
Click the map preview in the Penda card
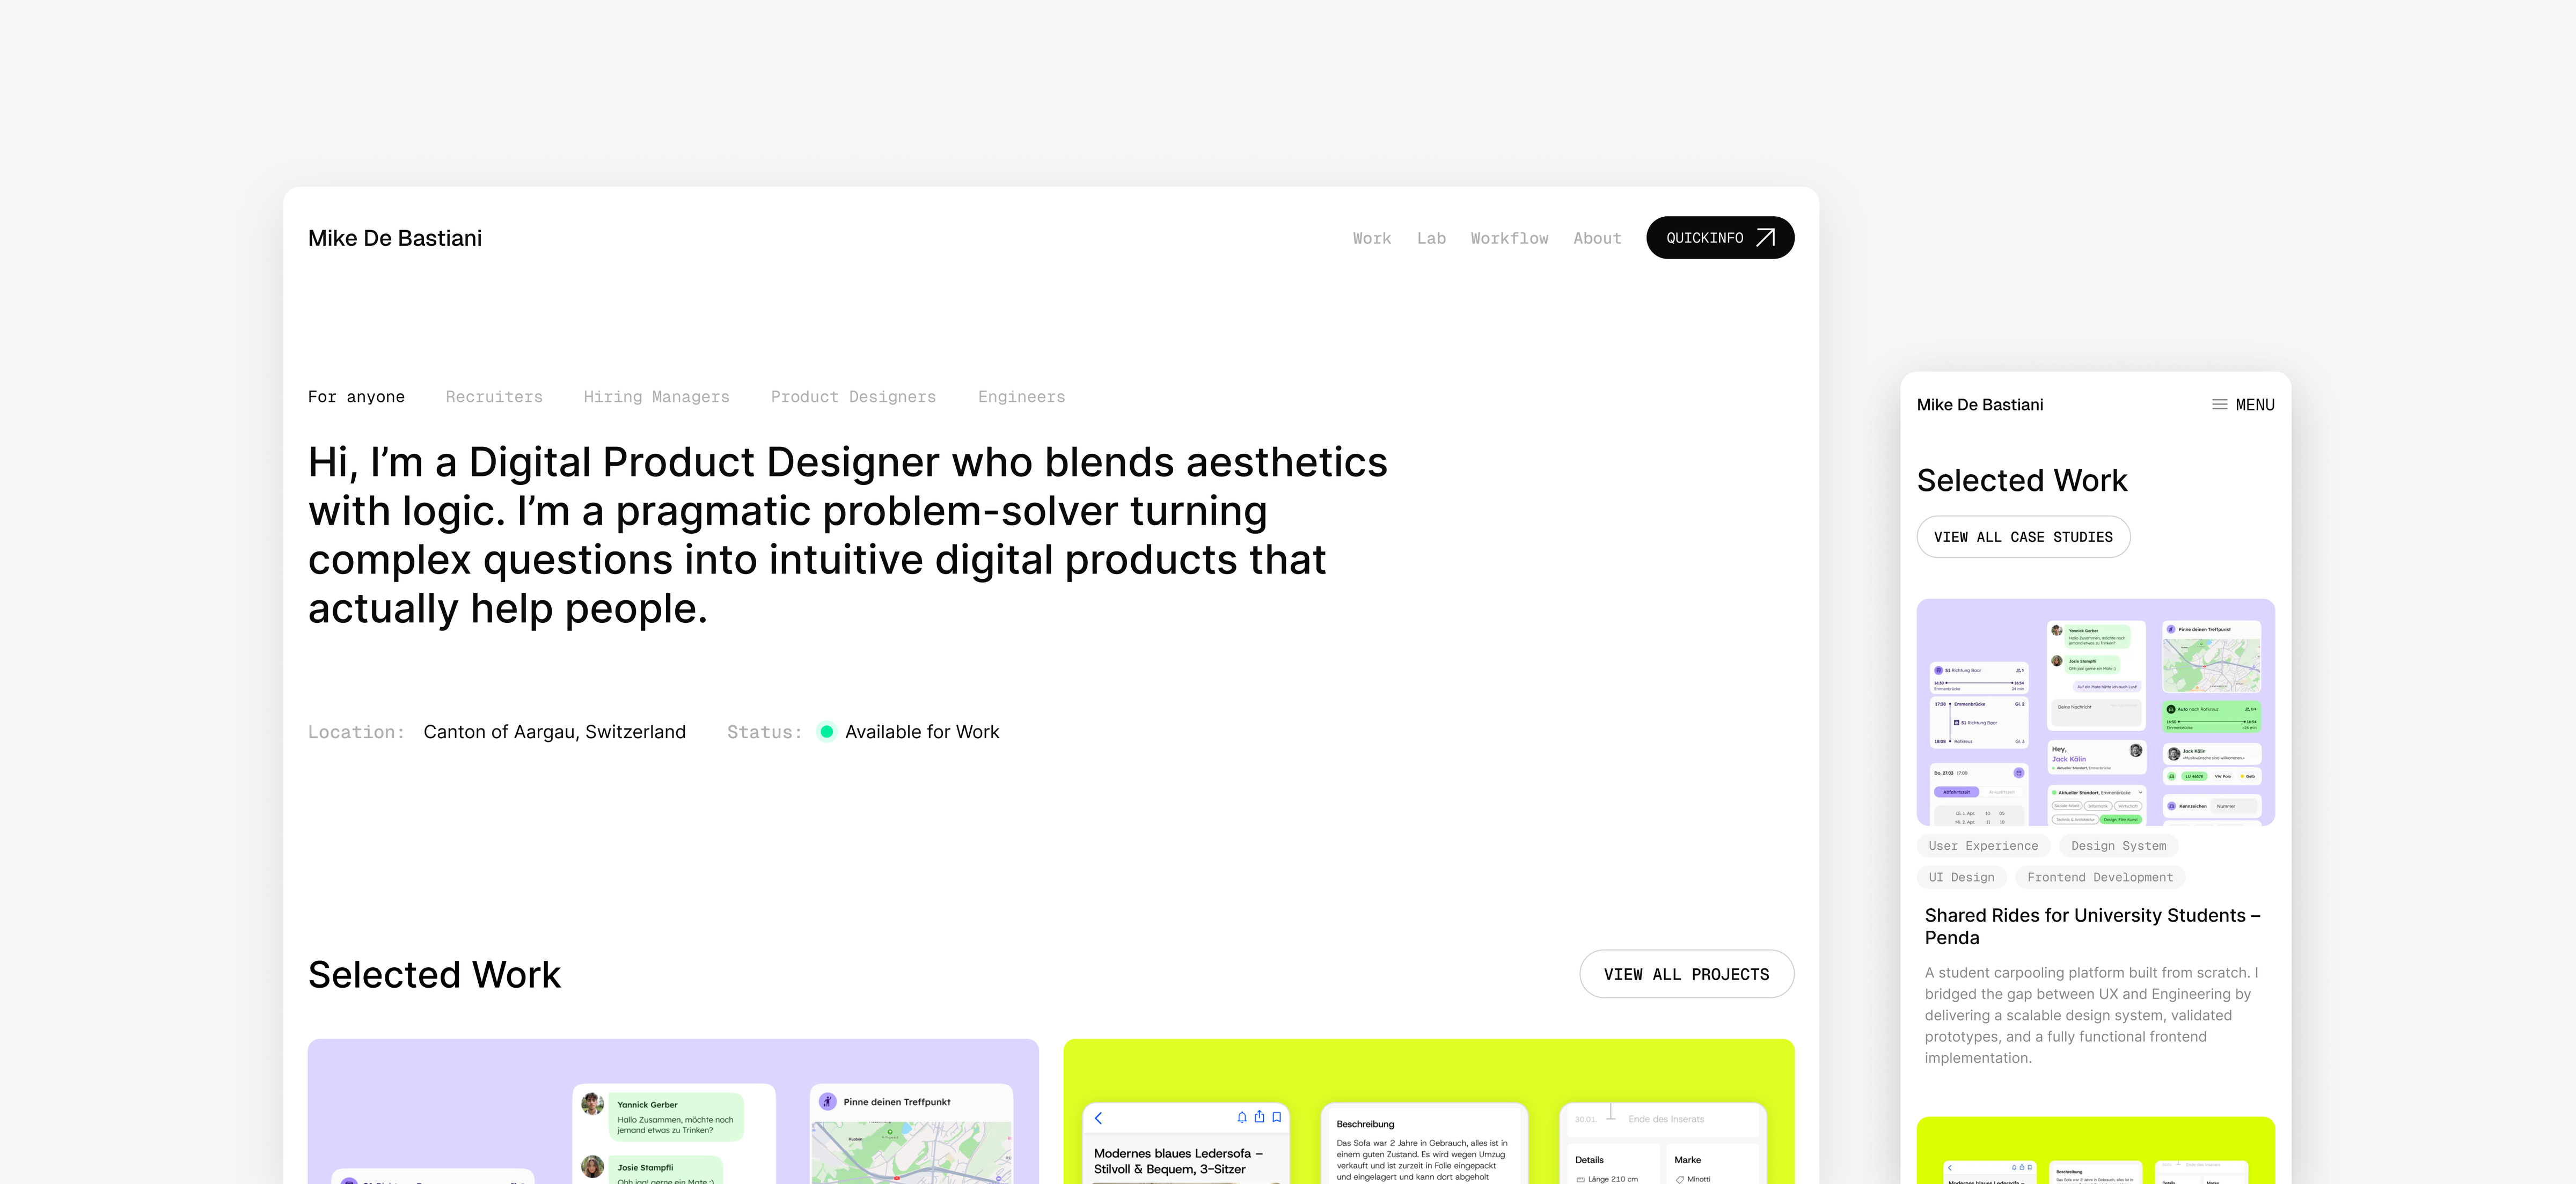(x=911, y=1152)
